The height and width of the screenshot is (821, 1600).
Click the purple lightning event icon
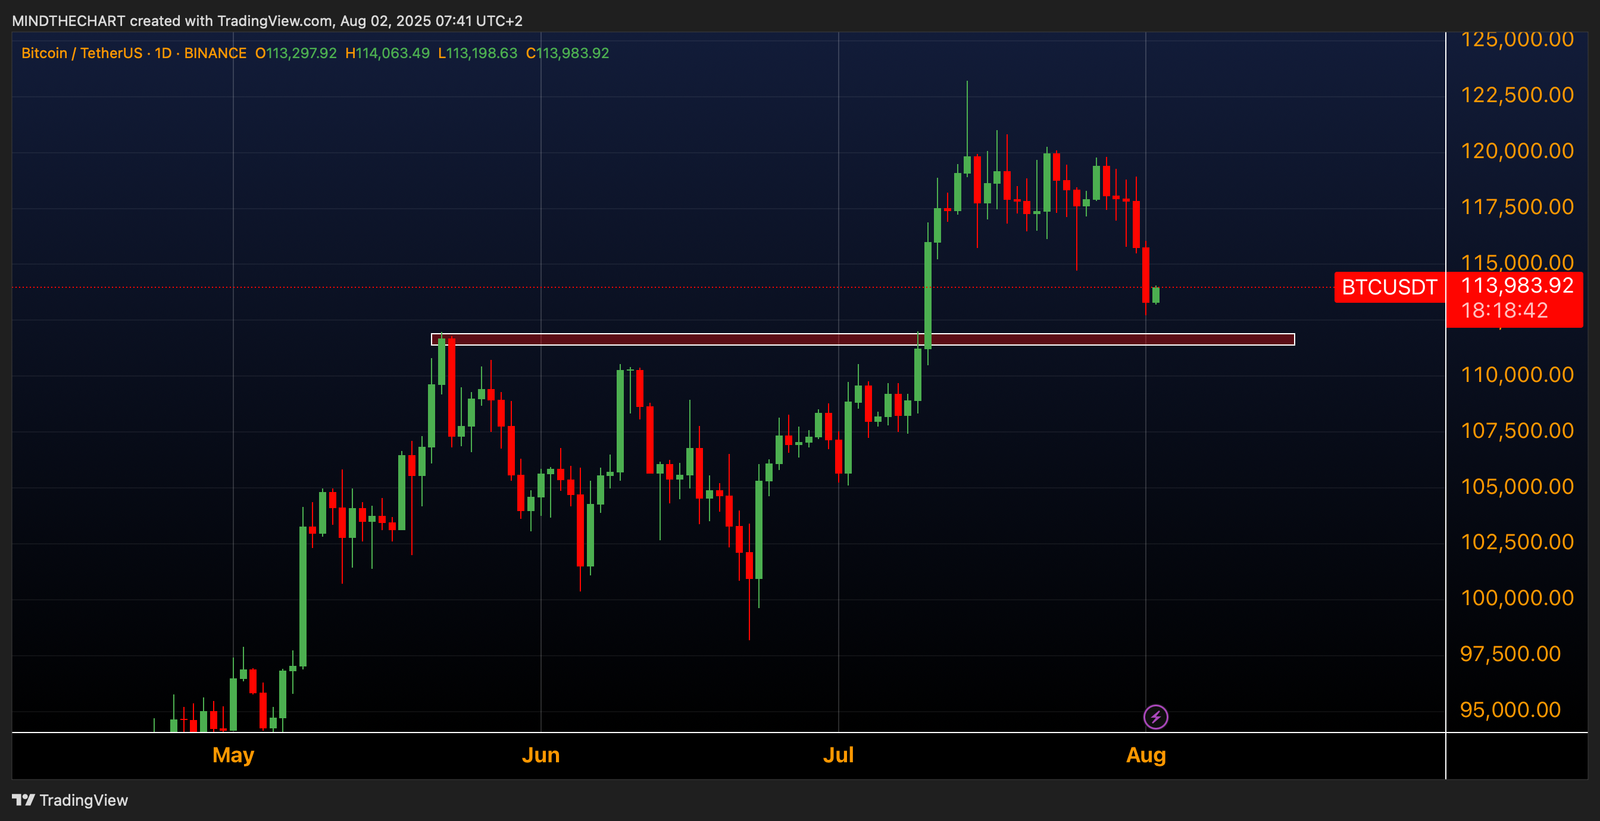coord(1155,717)
